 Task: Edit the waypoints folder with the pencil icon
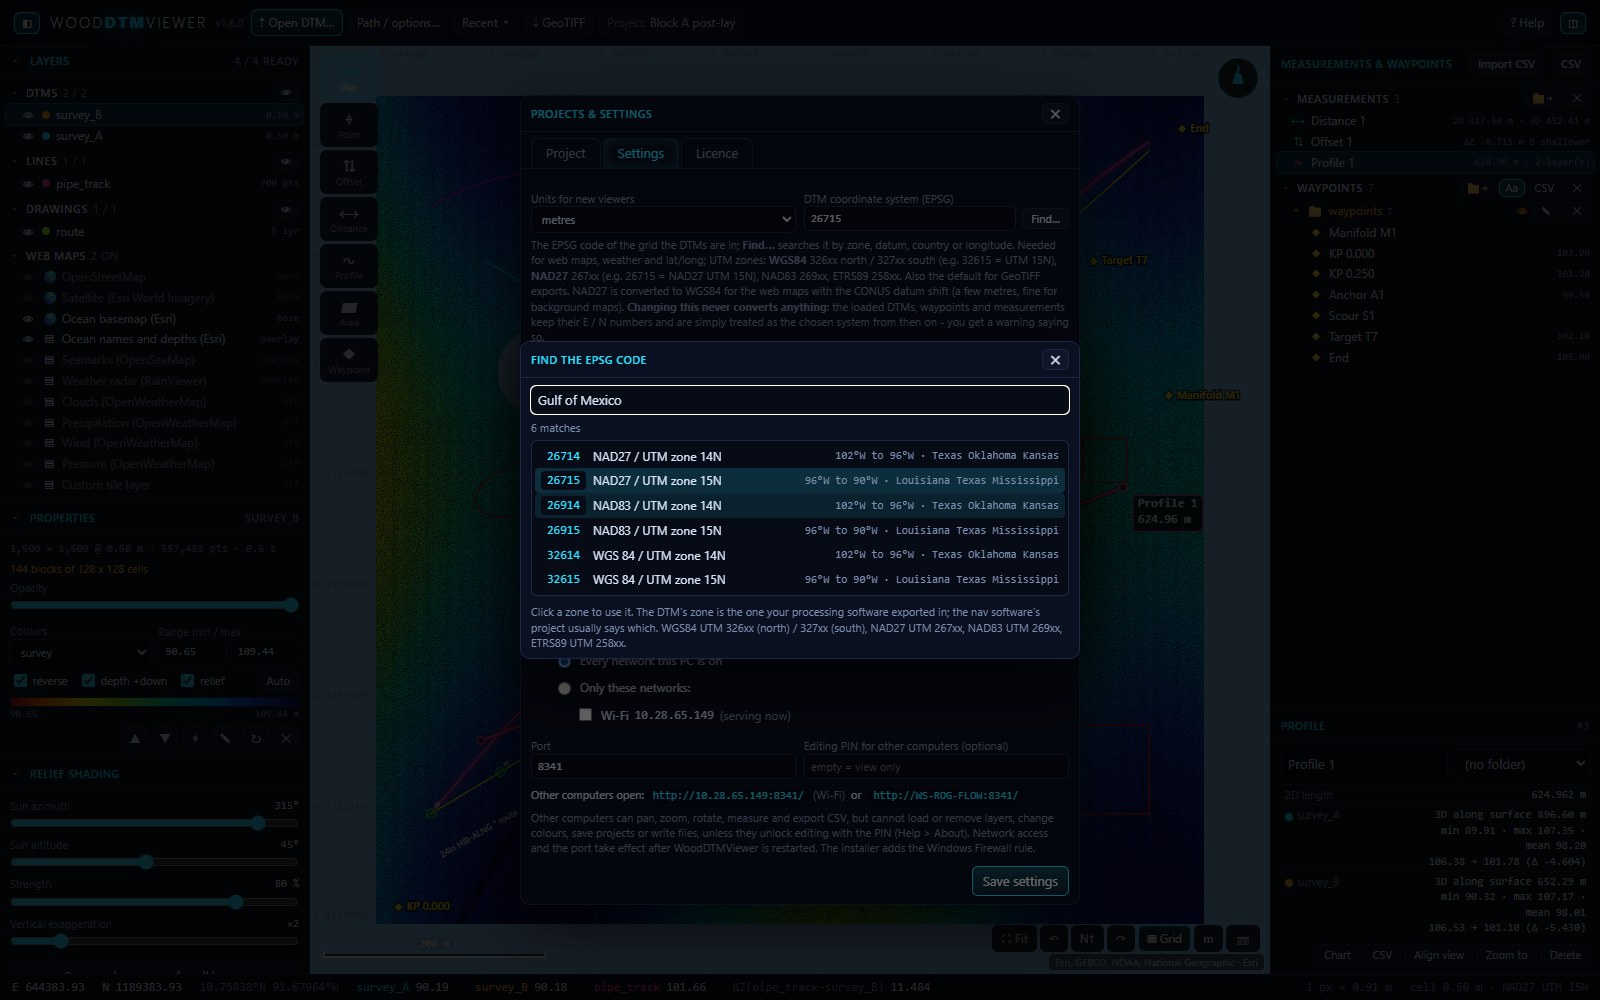pos(1546,211)
